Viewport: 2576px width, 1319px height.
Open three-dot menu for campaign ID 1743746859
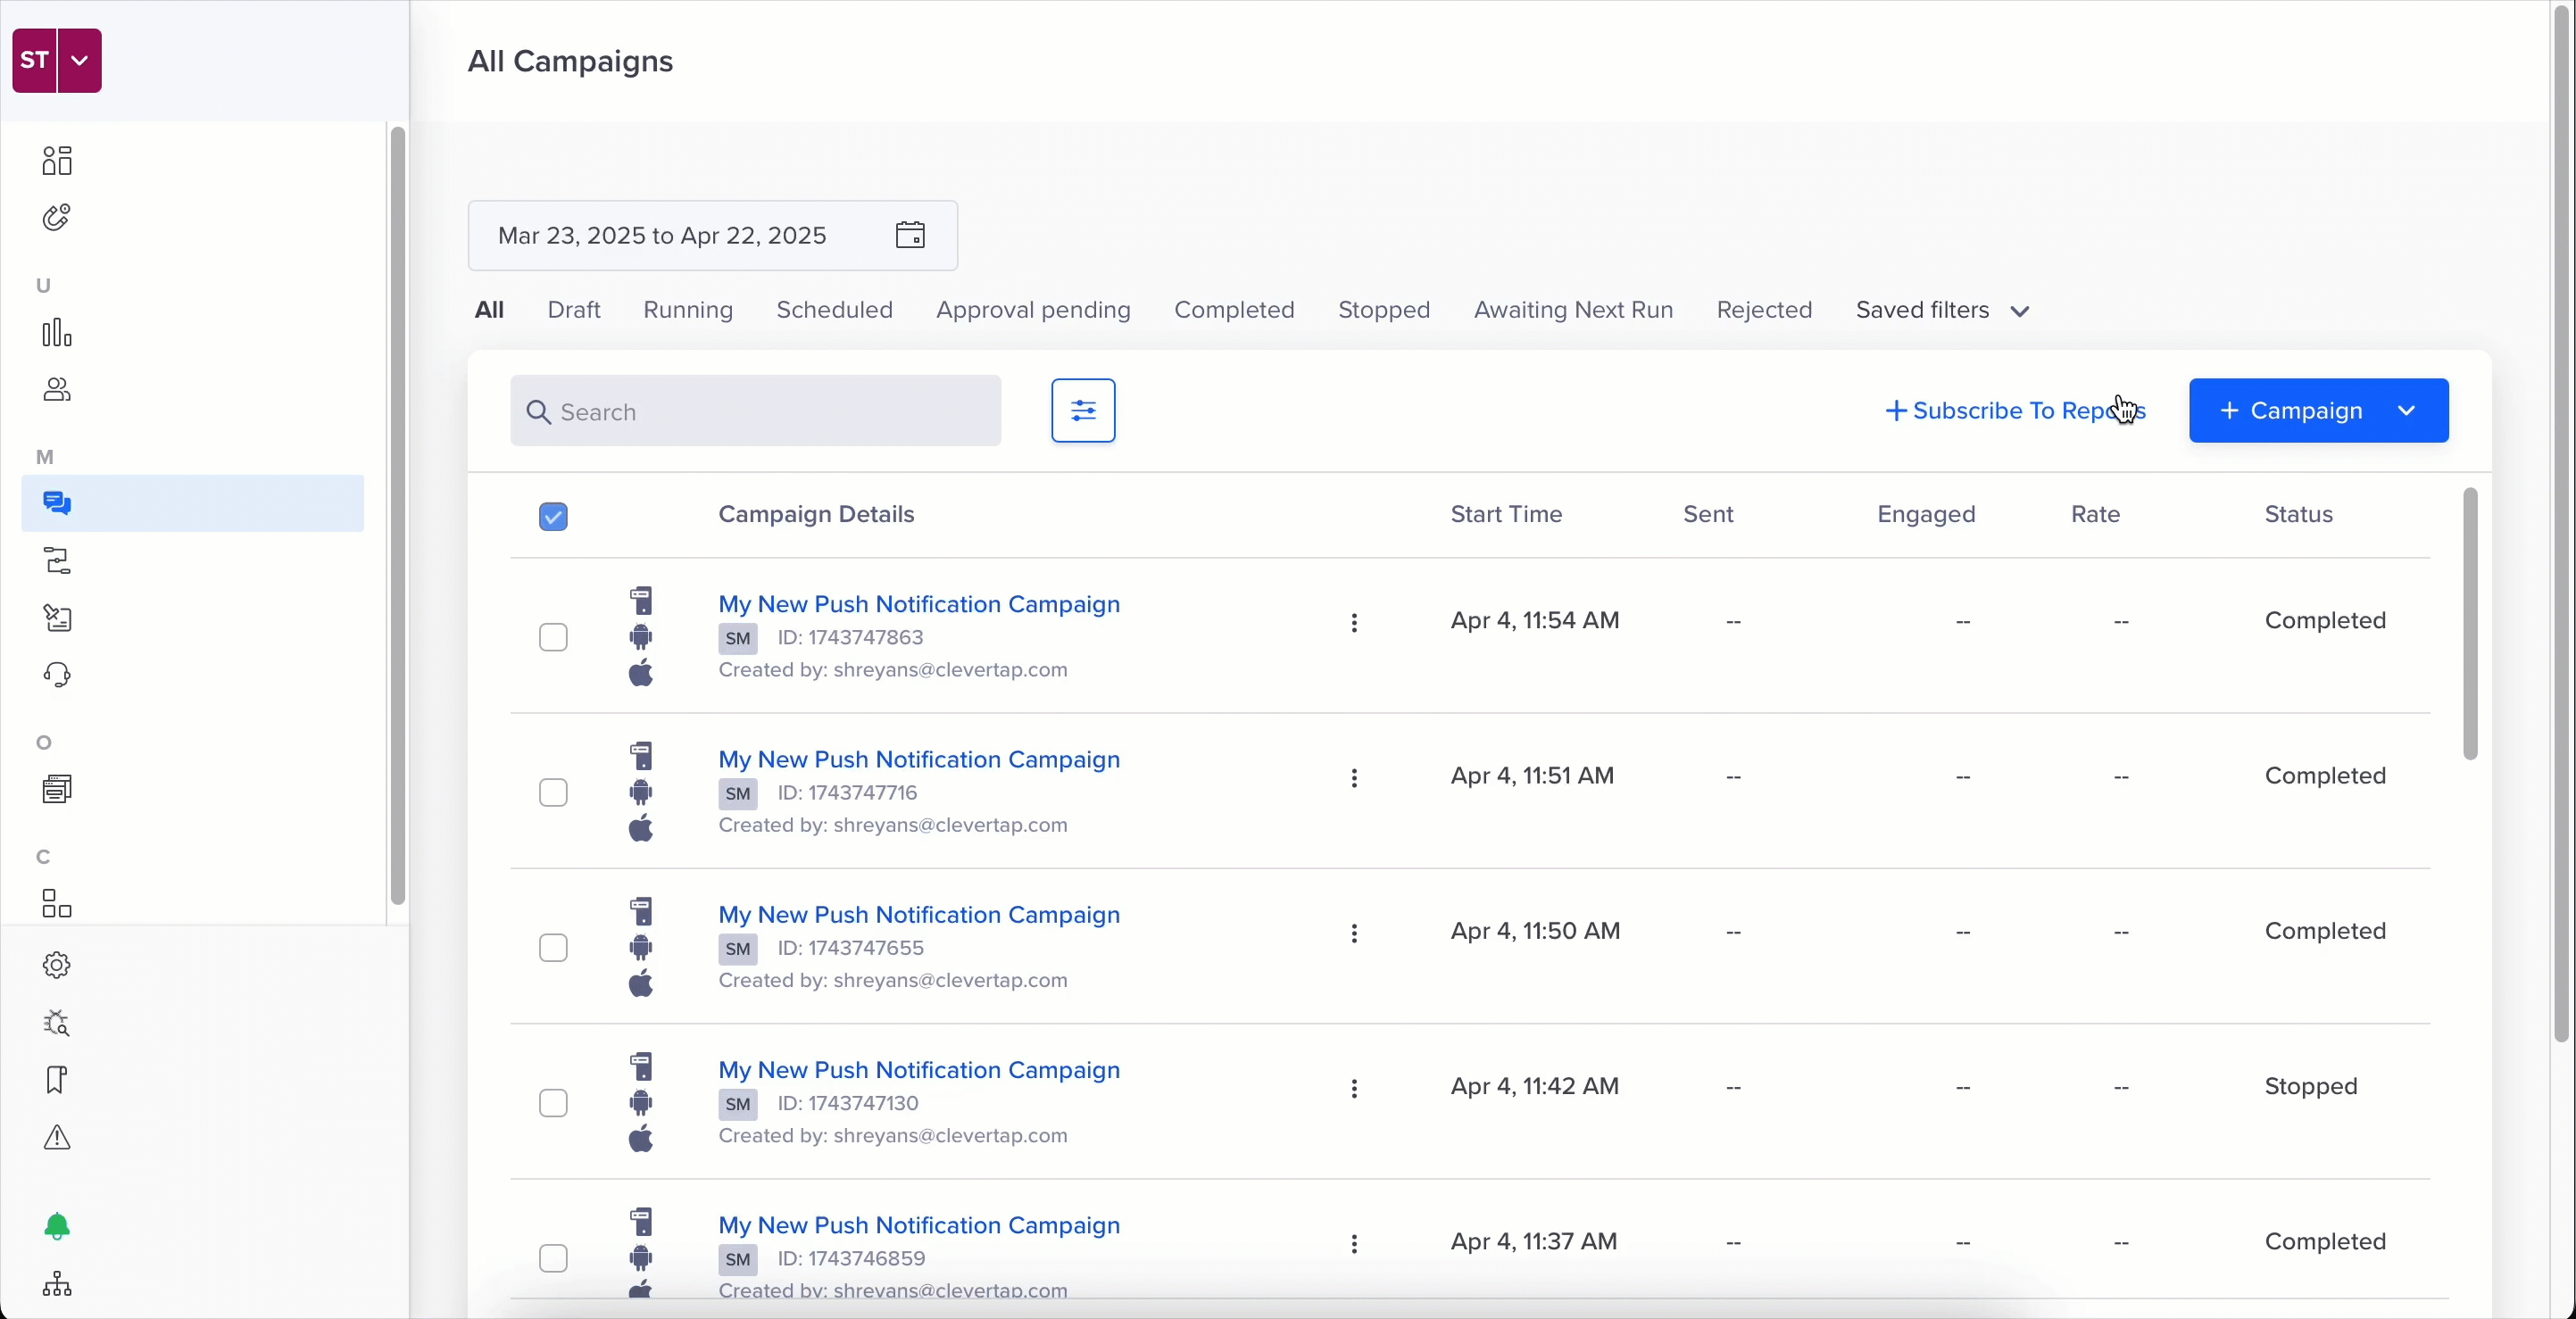coord(1354,1243)
